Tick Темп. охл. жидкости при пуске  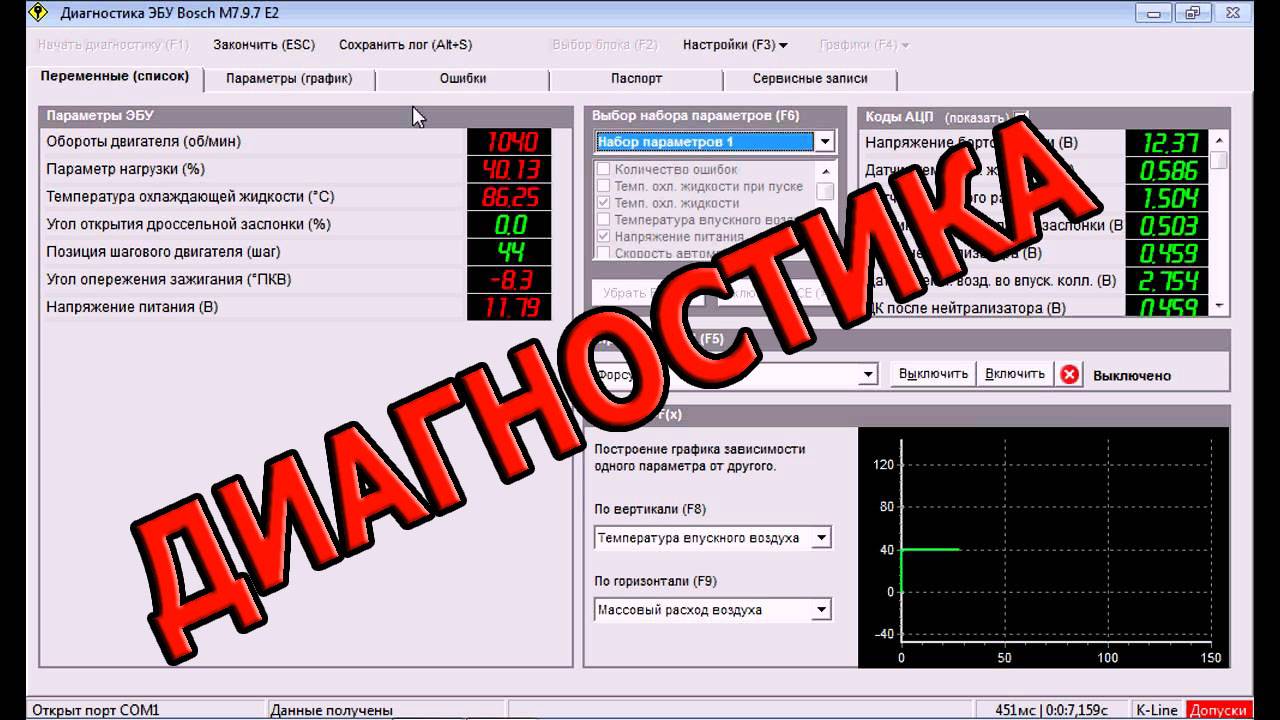603,187
